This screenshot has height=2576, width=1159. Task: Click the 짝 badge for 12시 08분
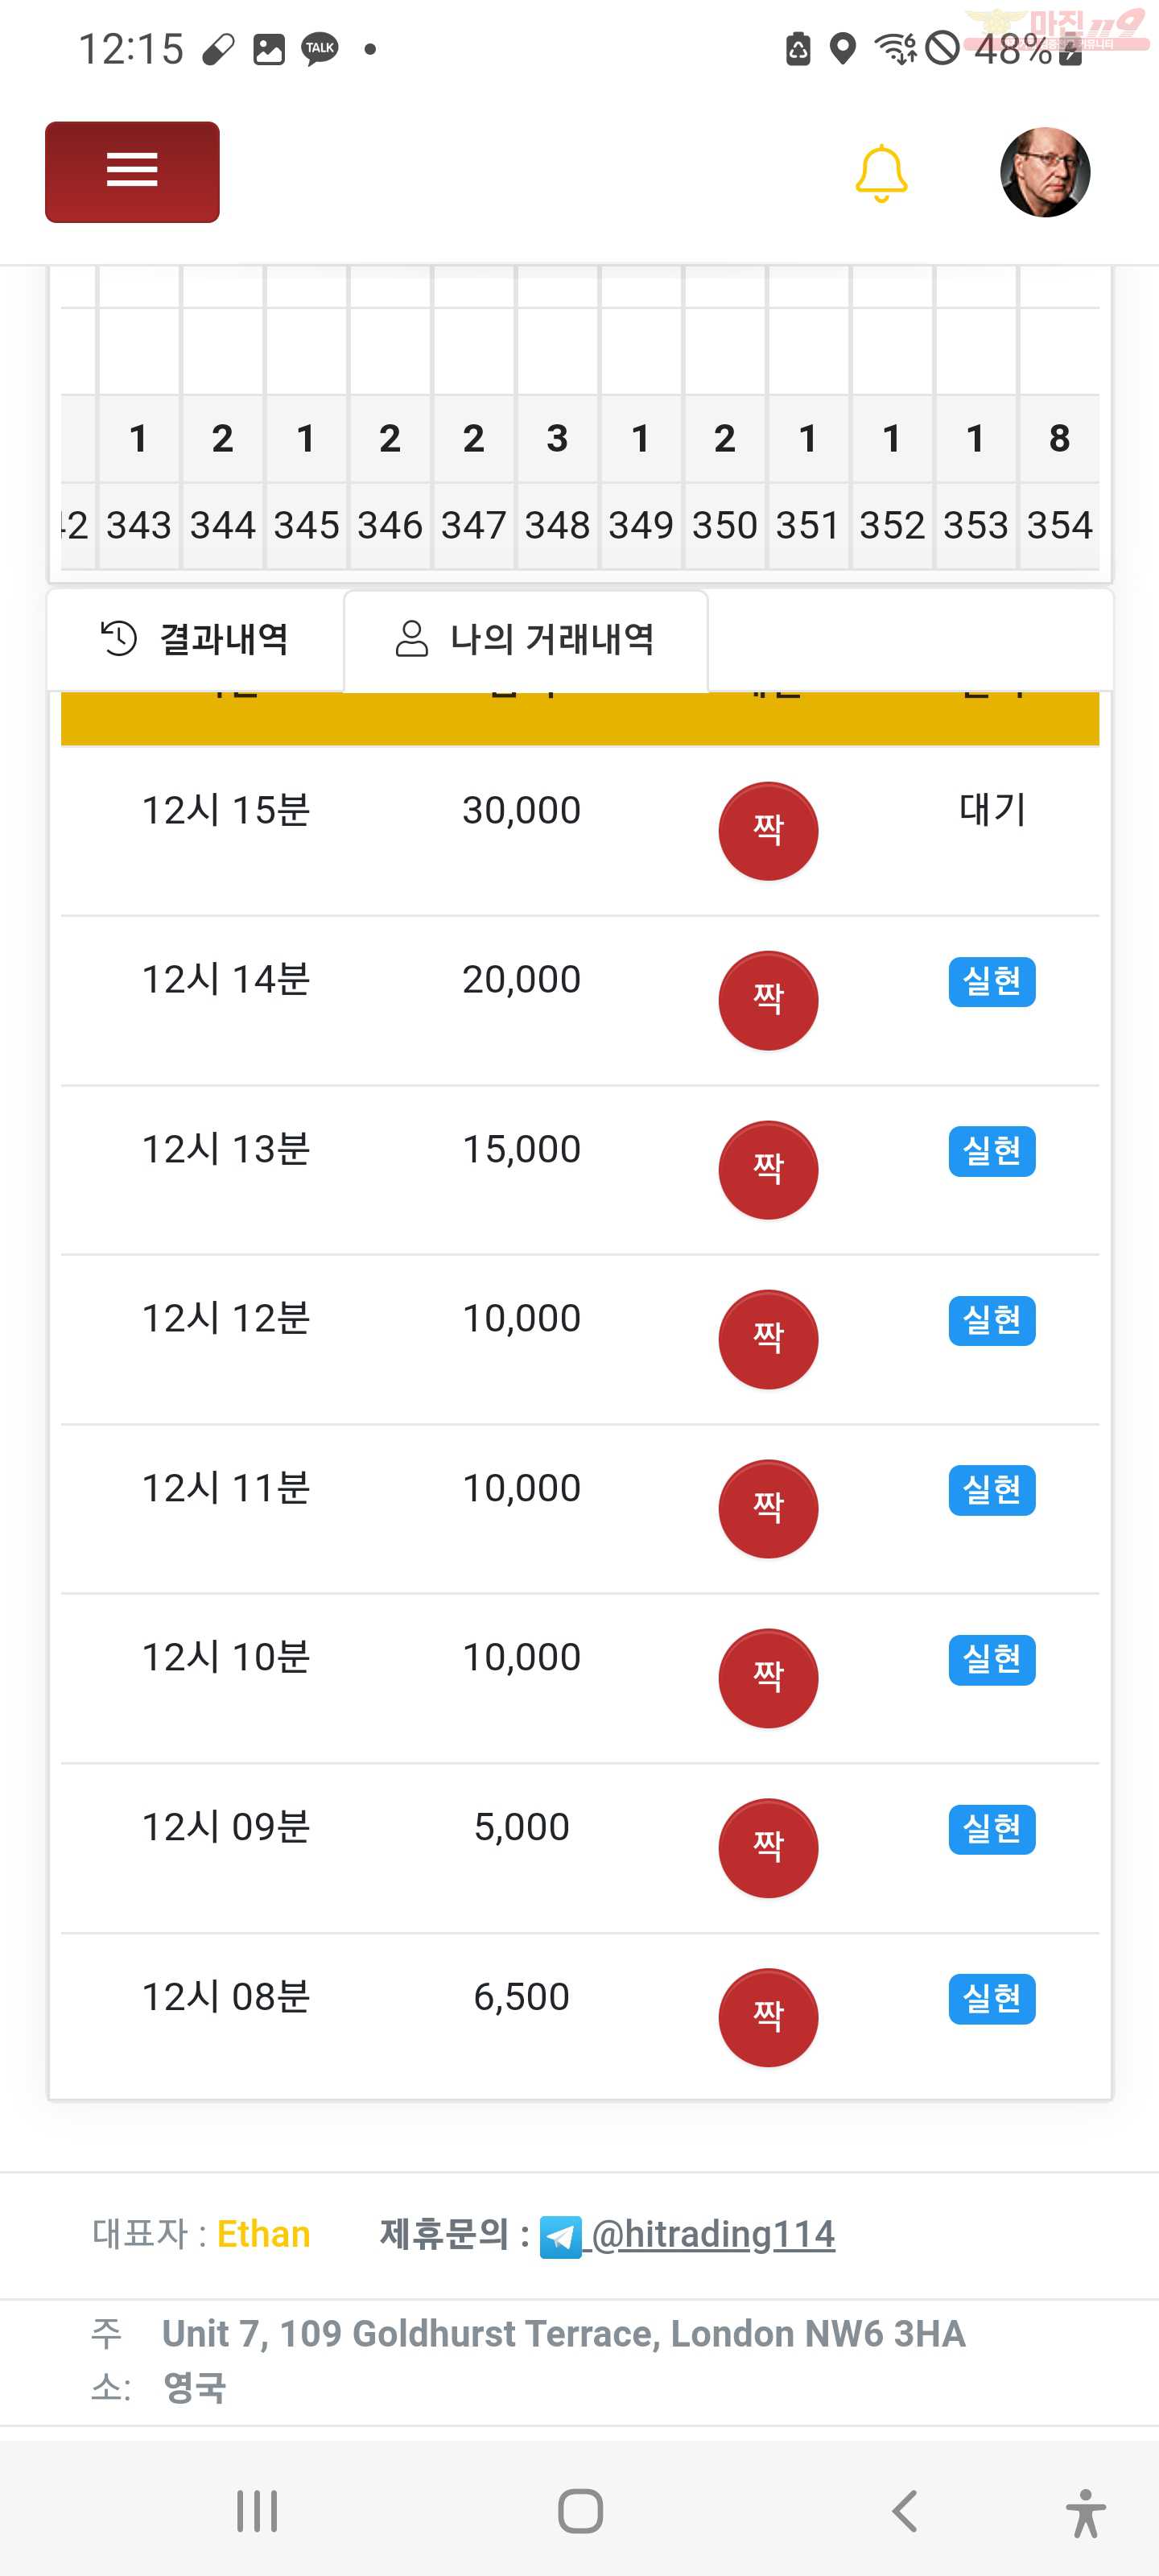coord(768,2017)
